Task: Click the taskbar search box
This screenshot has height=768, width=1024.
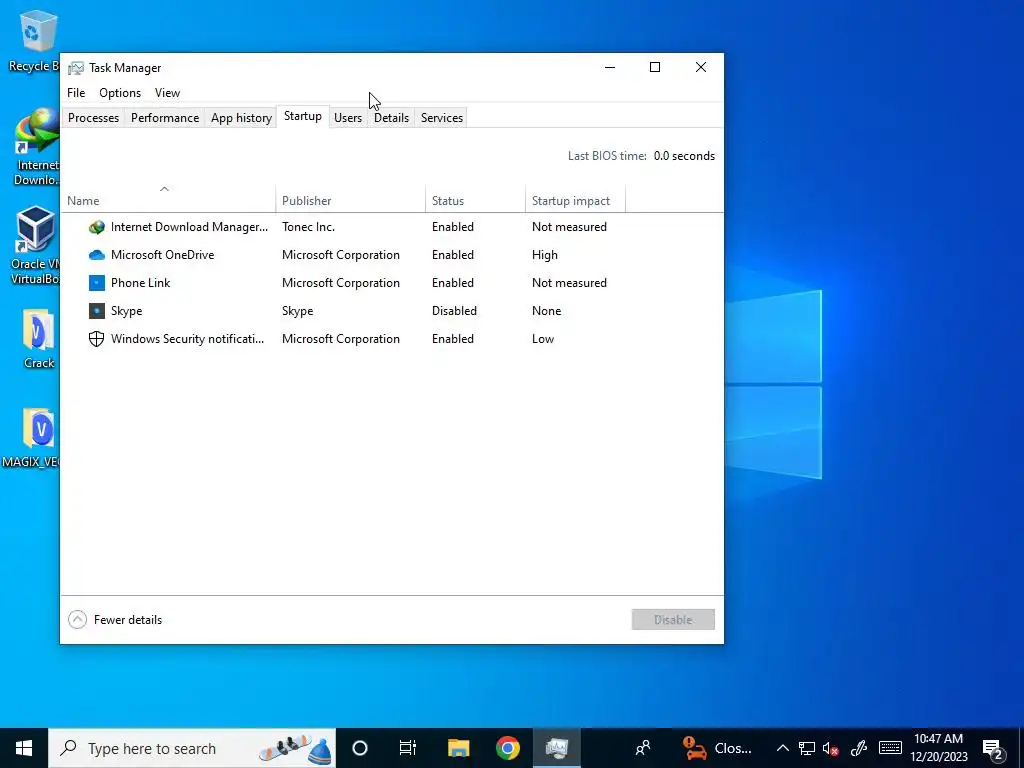Action: [192, 748]
